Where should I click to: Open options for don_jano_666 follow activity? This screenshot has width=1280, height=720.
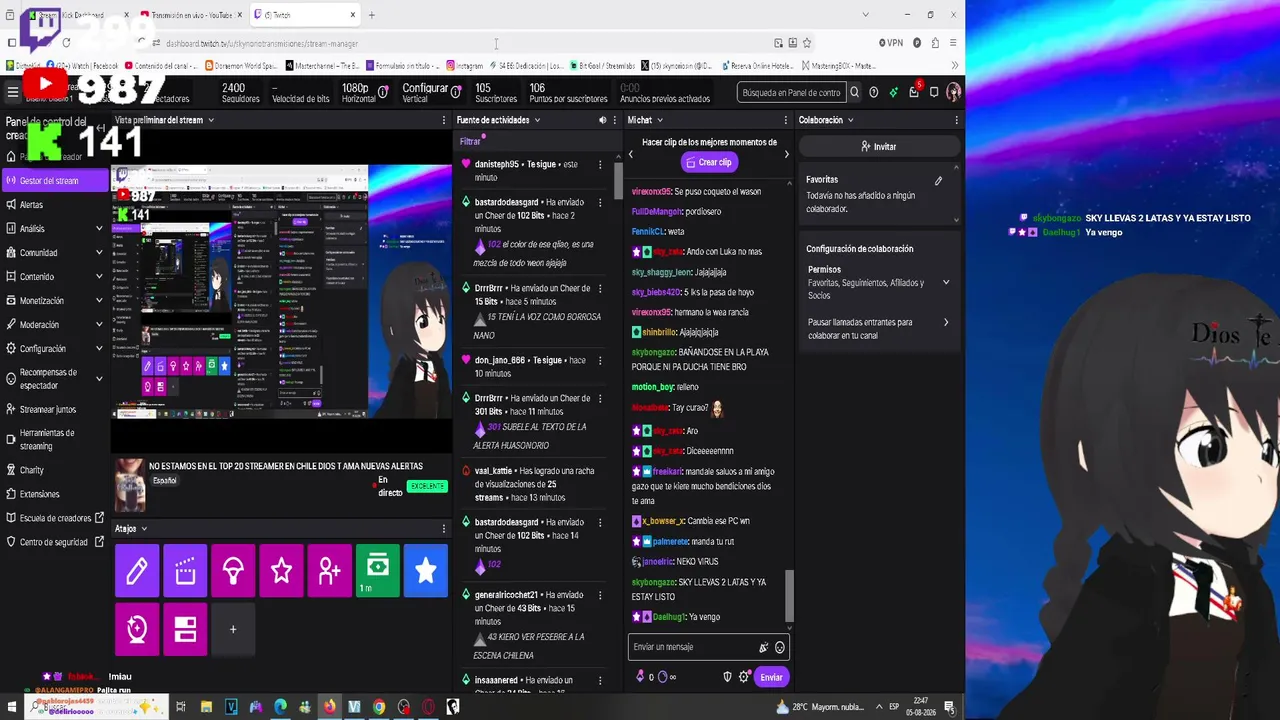(600, 361)
